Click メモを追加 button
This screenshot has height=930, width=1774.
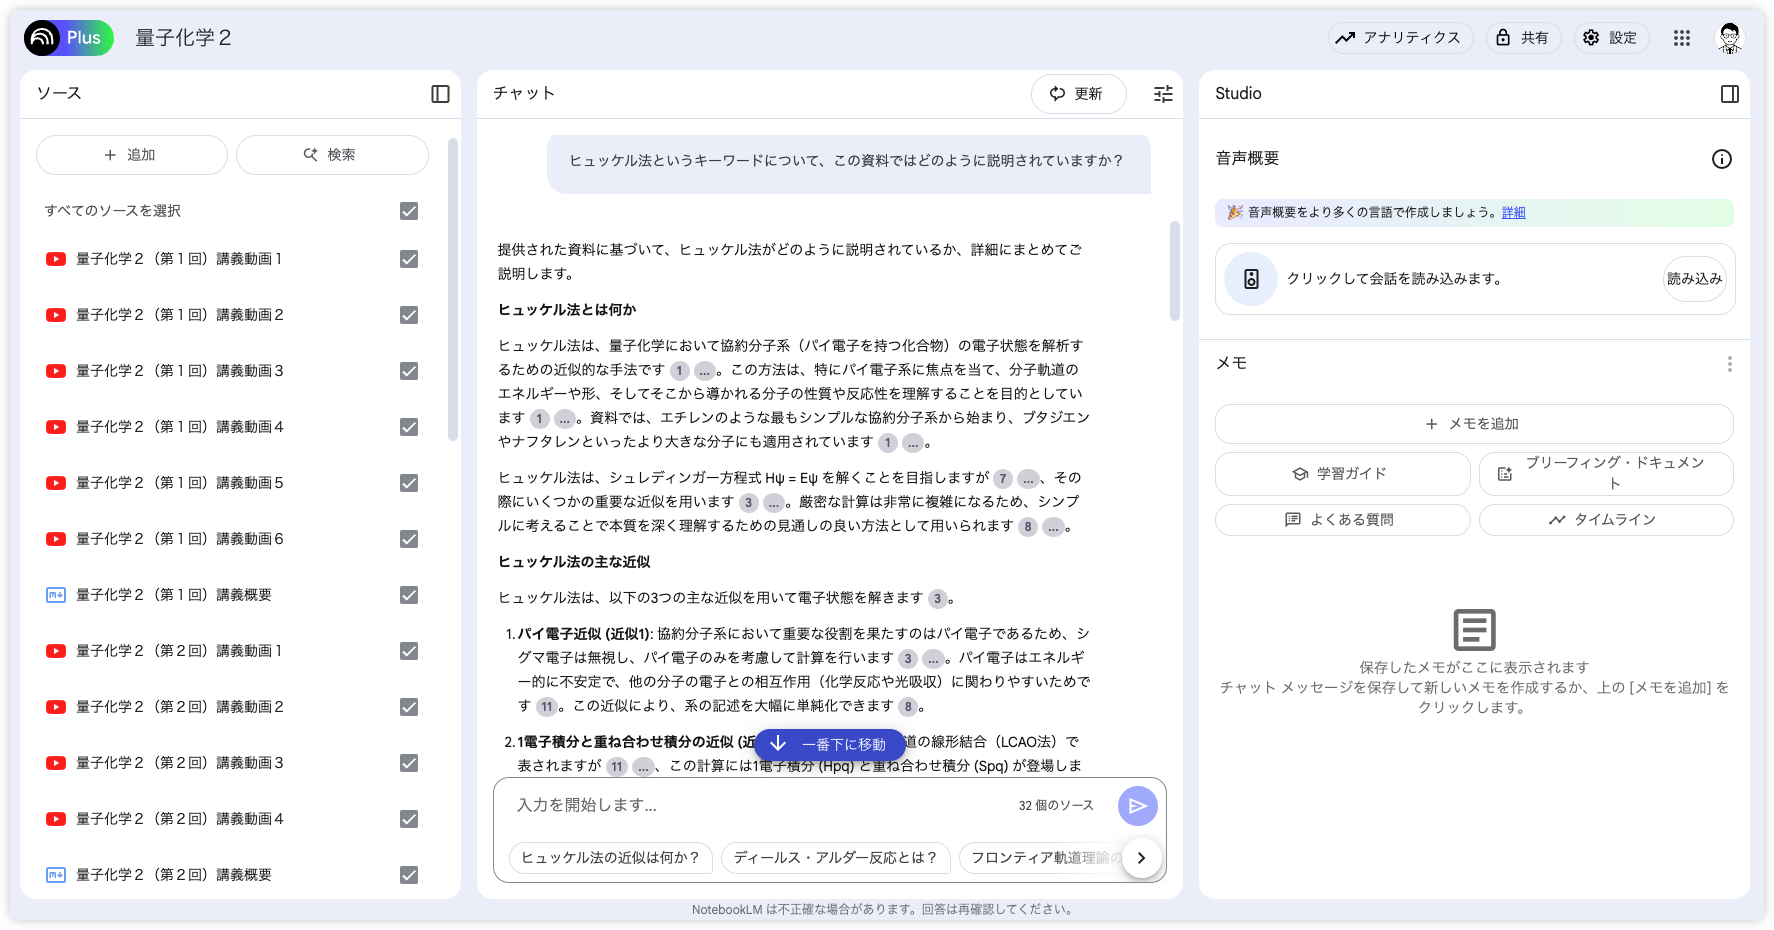pos(1473,424)
